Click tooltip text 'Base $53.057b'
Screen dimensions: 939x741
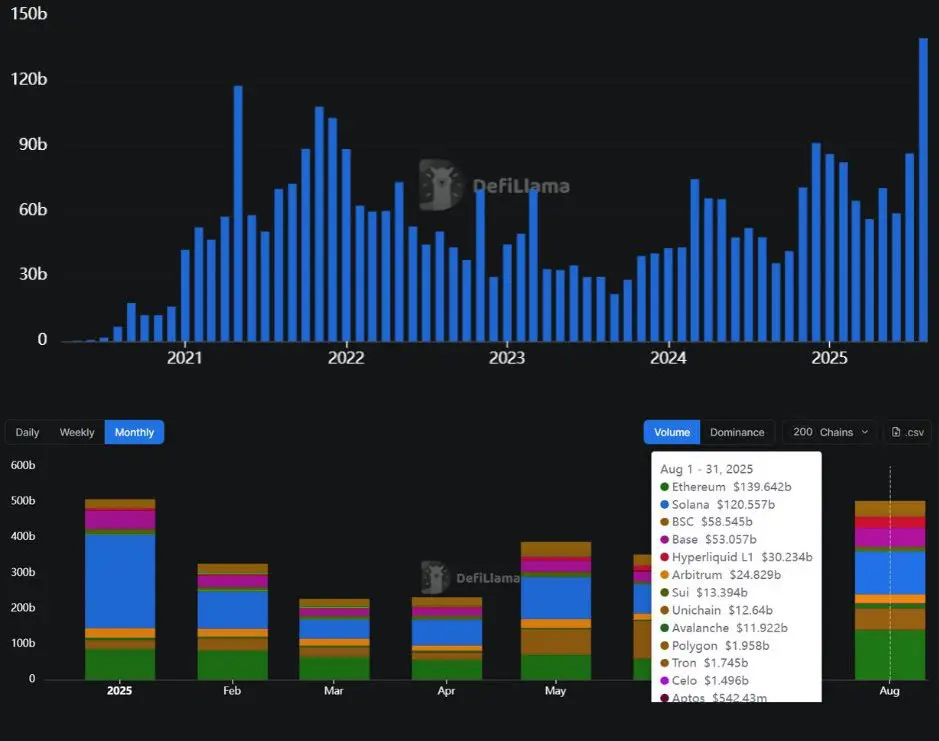[x=714, y=540]
